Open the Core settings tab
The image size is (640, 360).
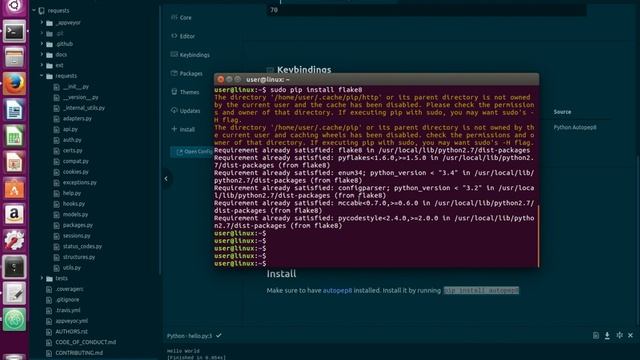[x=181, y=18]
